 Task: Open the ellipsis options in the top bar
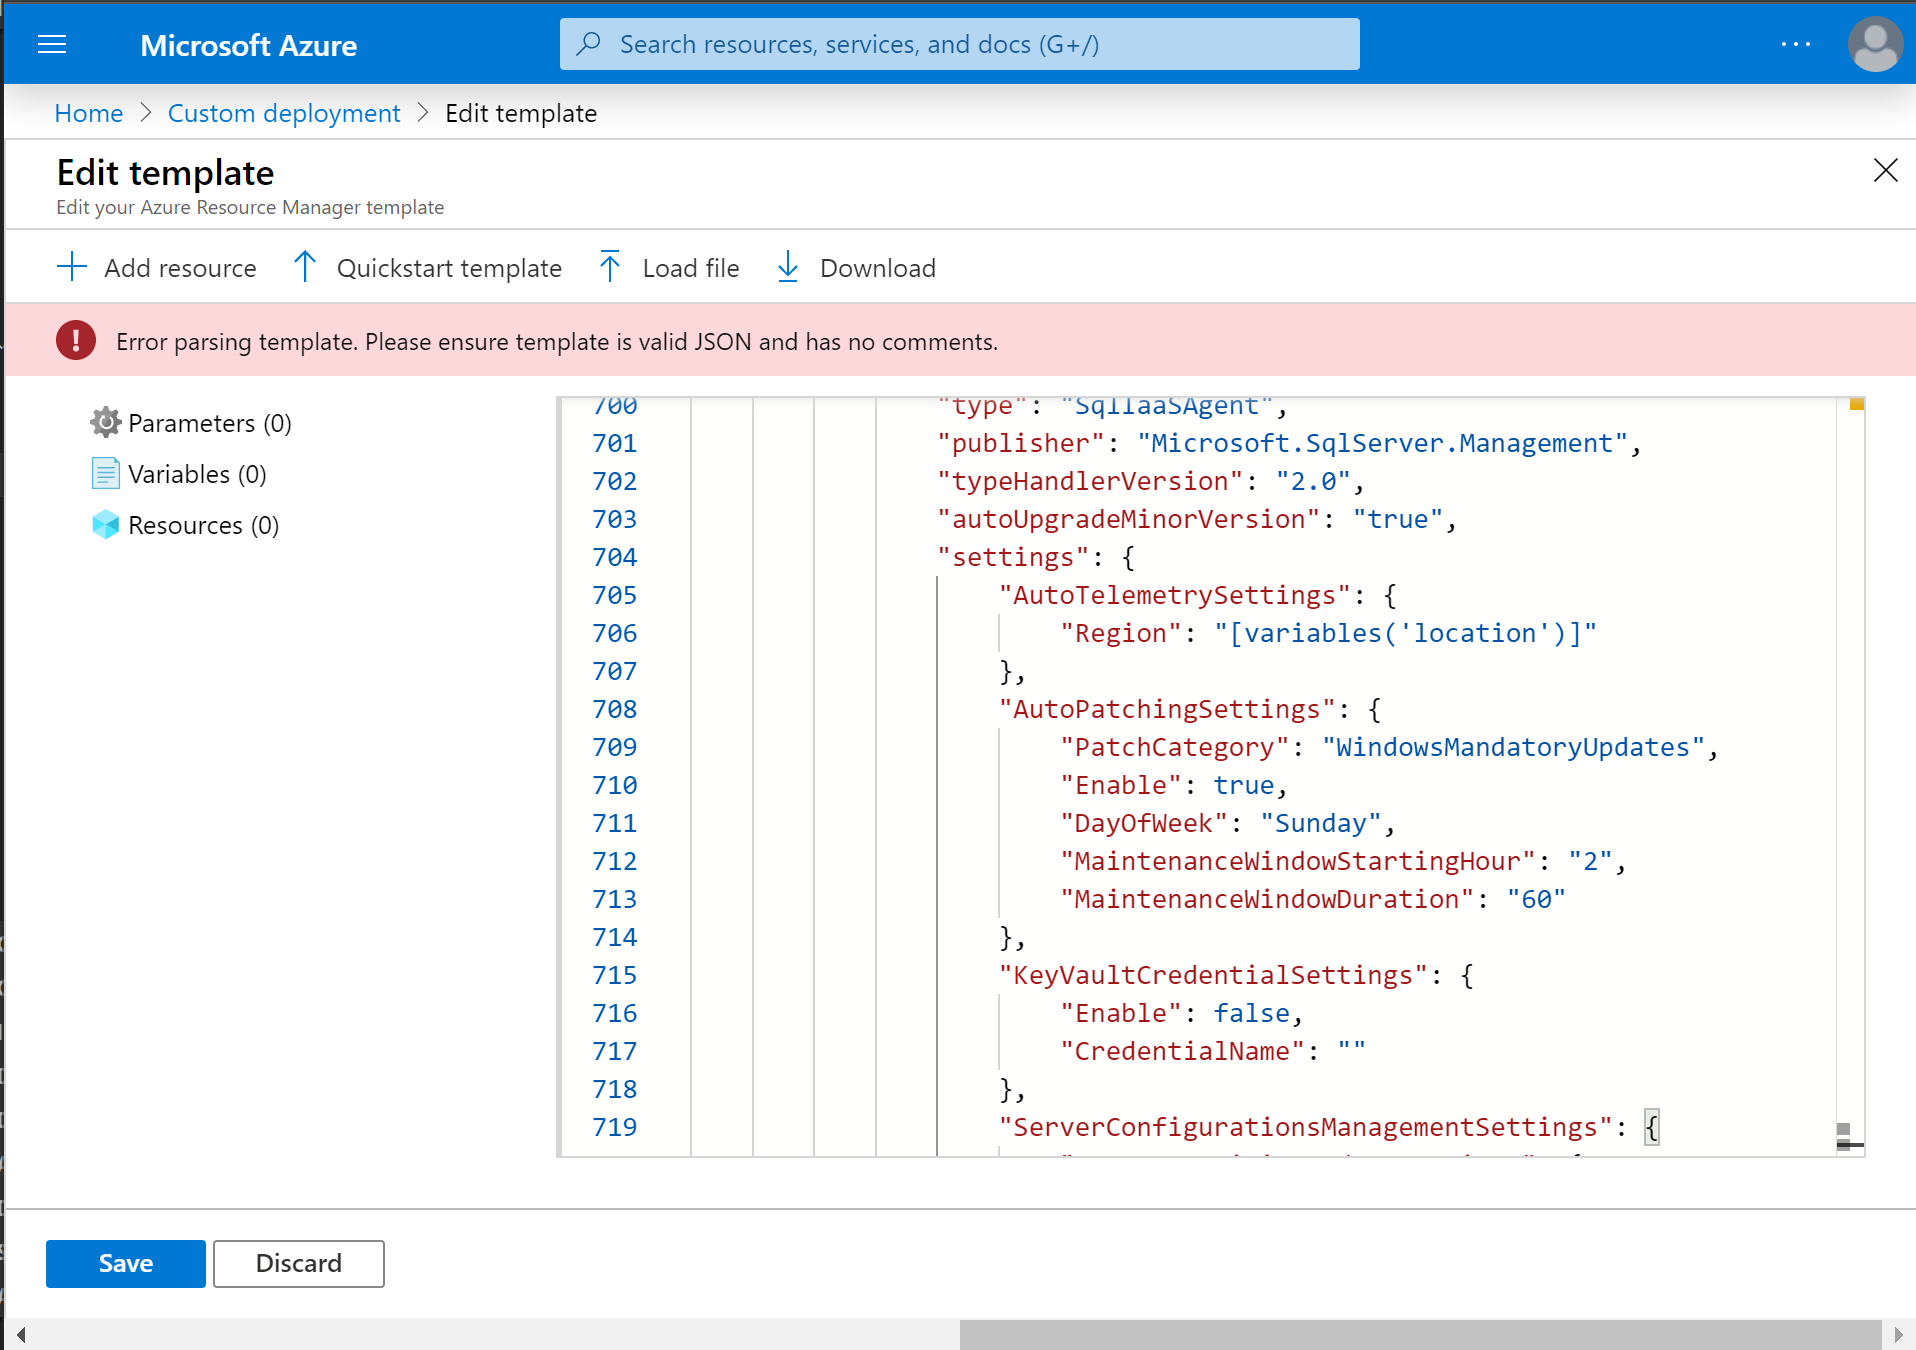(x=1796, y=44)
